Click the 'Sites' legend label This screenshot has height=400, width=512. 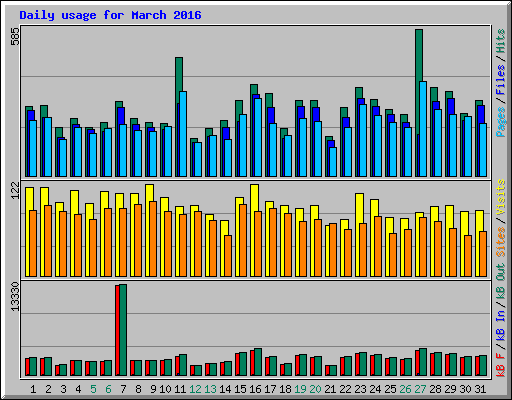501,242
